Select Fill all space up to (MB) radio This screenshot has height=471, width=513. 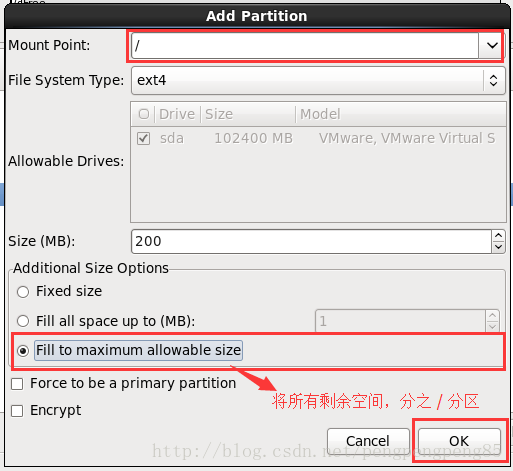[x=23, y=321]
